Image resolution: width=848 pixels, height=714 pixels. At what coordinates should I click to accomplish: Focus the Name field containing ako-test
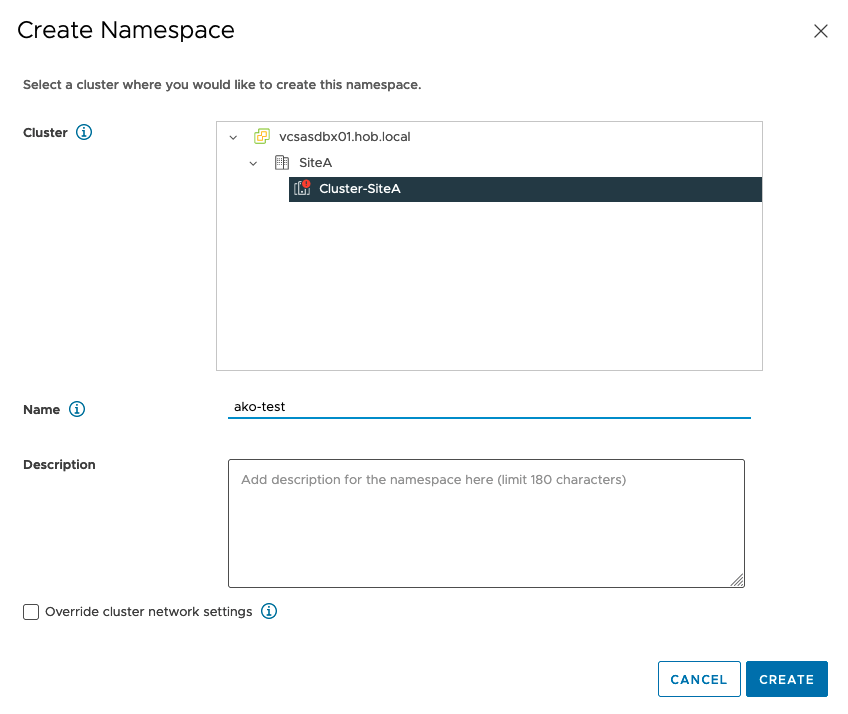[x=488, y=407]
